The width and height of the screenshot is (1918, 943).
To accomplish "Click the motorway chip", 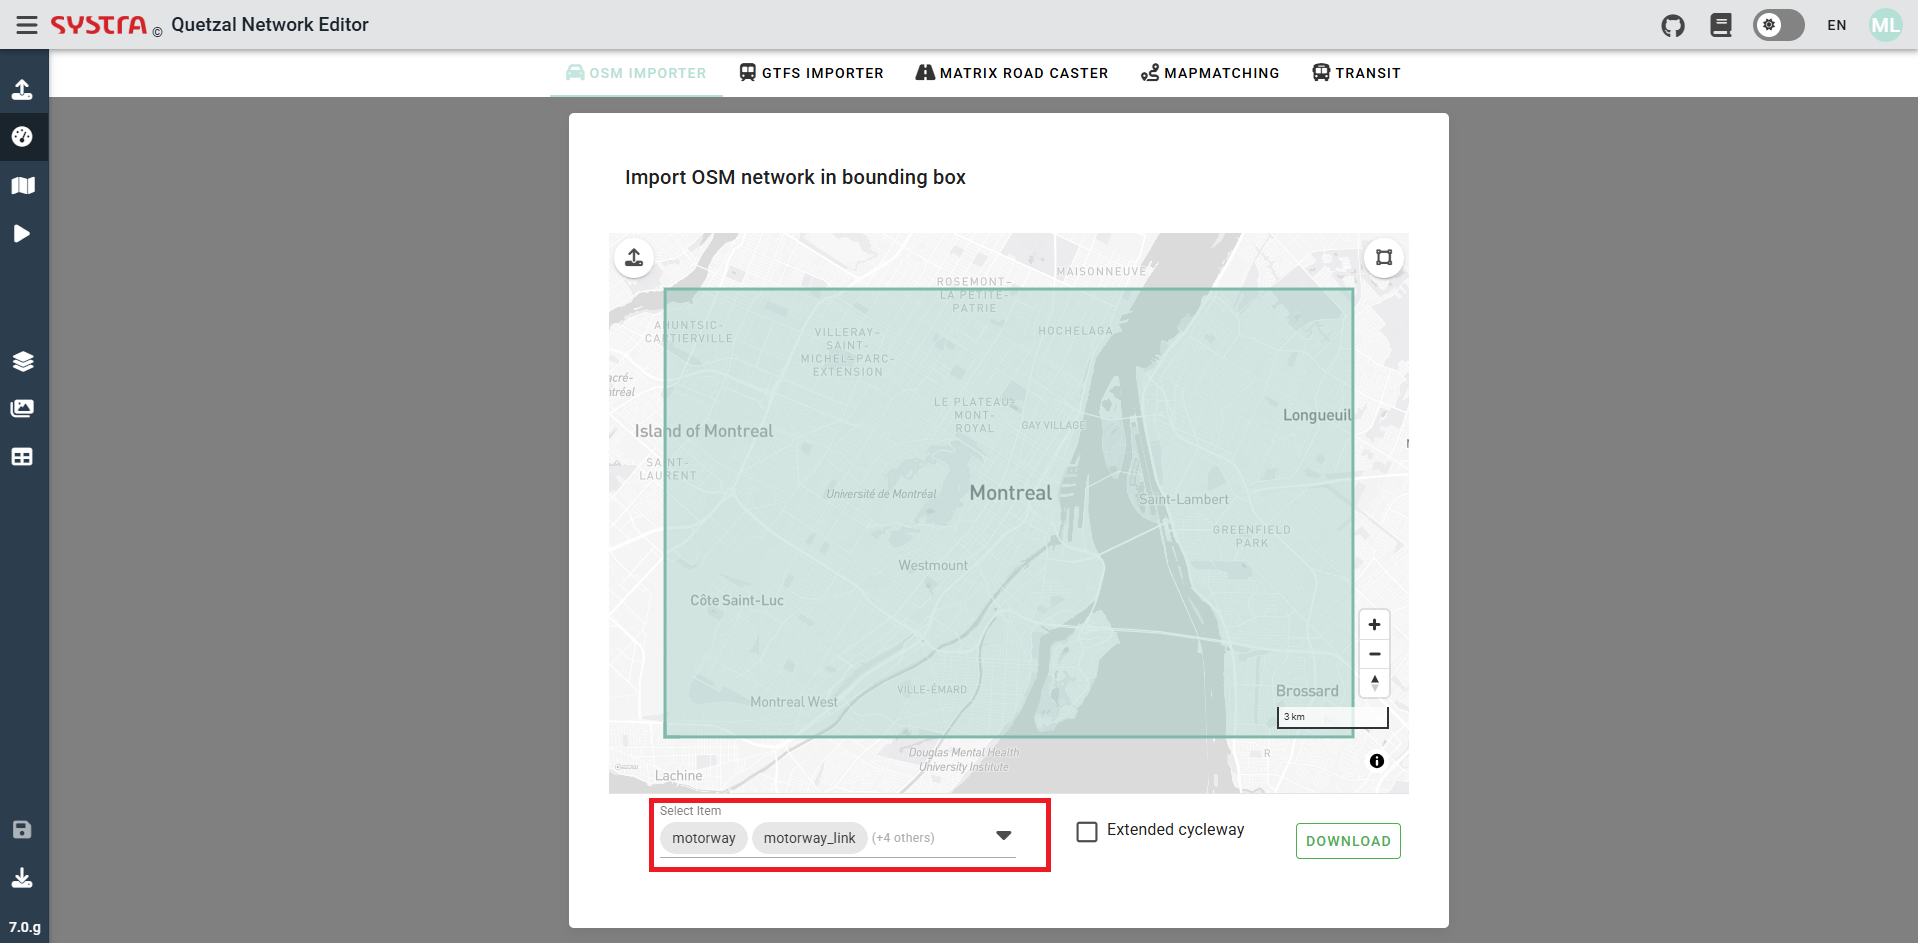I will pyautogui.click(x=704, y=838).
